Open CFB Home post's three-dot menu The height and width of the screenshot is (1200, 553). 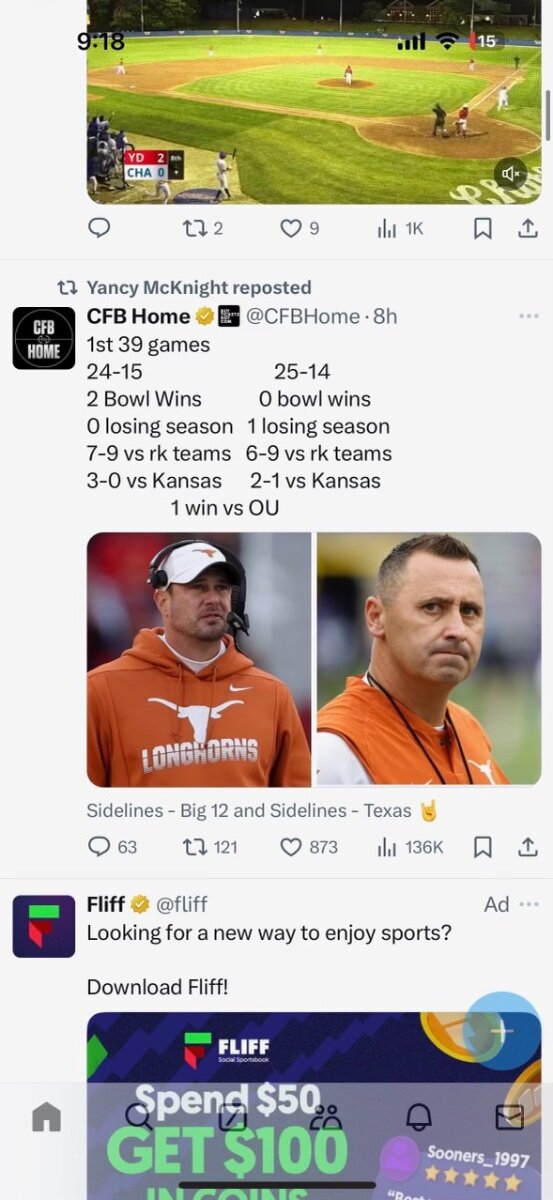click(x=529, y=316)
